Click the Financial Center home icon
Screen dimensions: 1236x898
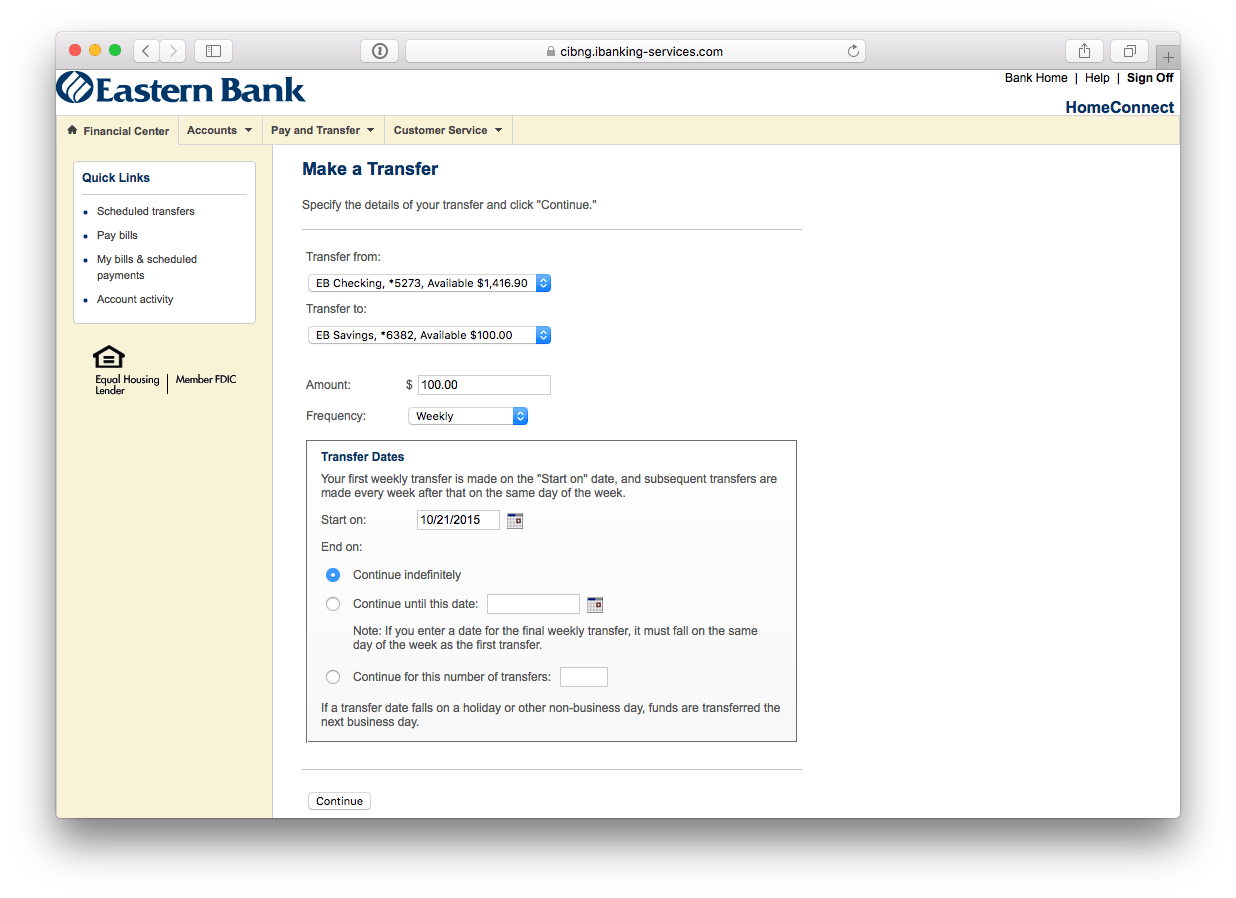click(x=72, y=130)
